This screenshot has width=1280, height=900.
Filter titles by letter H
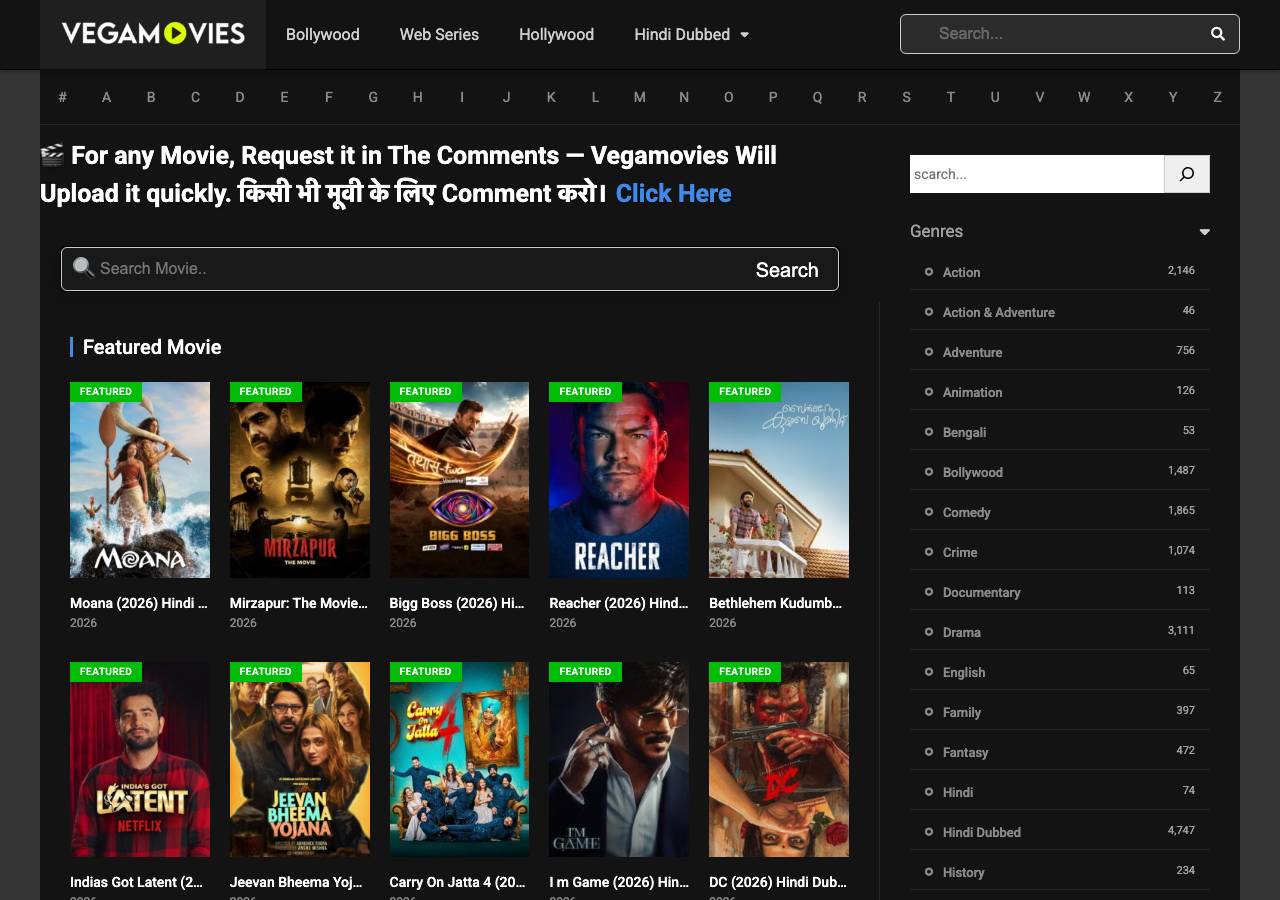click(x=417, y=97)
